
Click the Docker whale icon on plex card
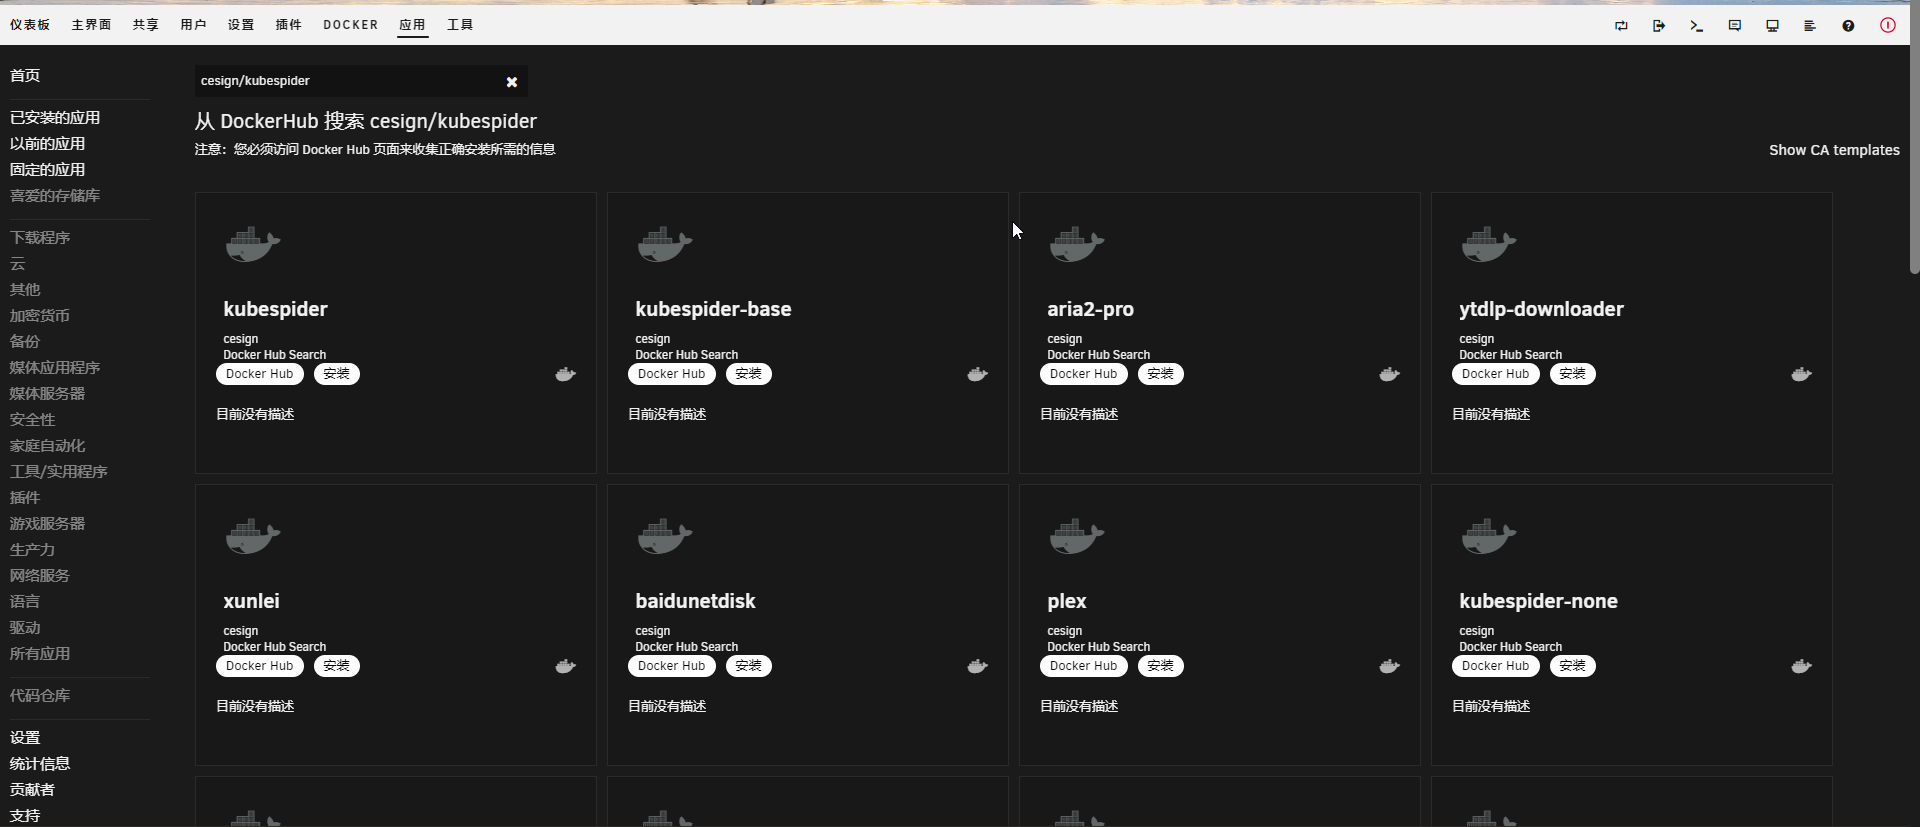tap(1390, 665)
